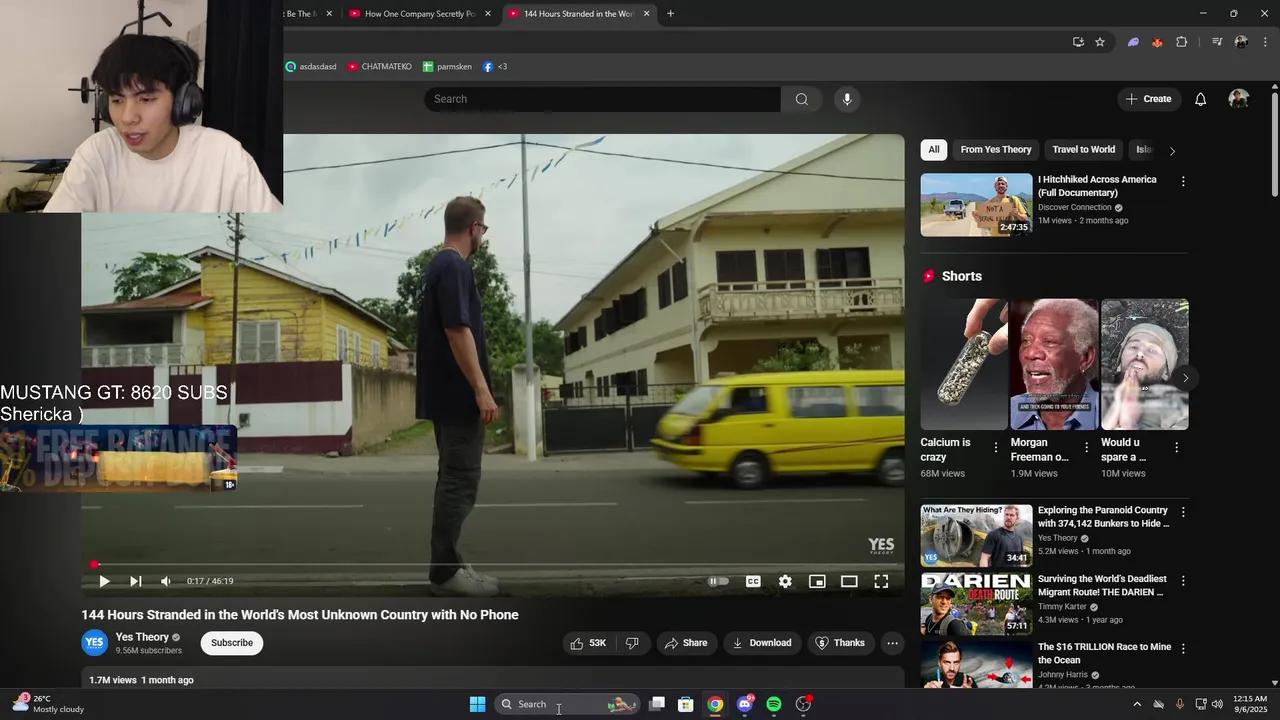Open options for Would u spare short
Screen dimensions: 1280x720
1176,448
